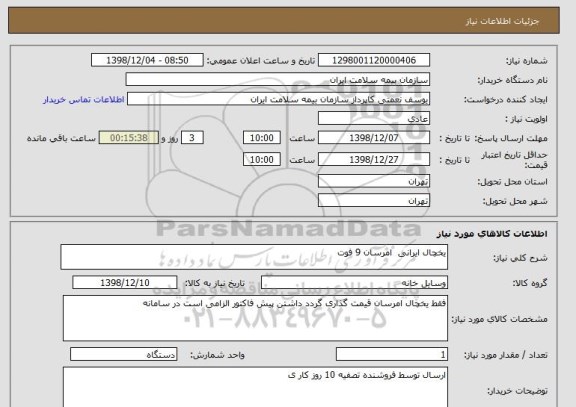The height and width of the screenshot is (407, 576).
Task: Select the quantity field showing 1
Action: 392,354
